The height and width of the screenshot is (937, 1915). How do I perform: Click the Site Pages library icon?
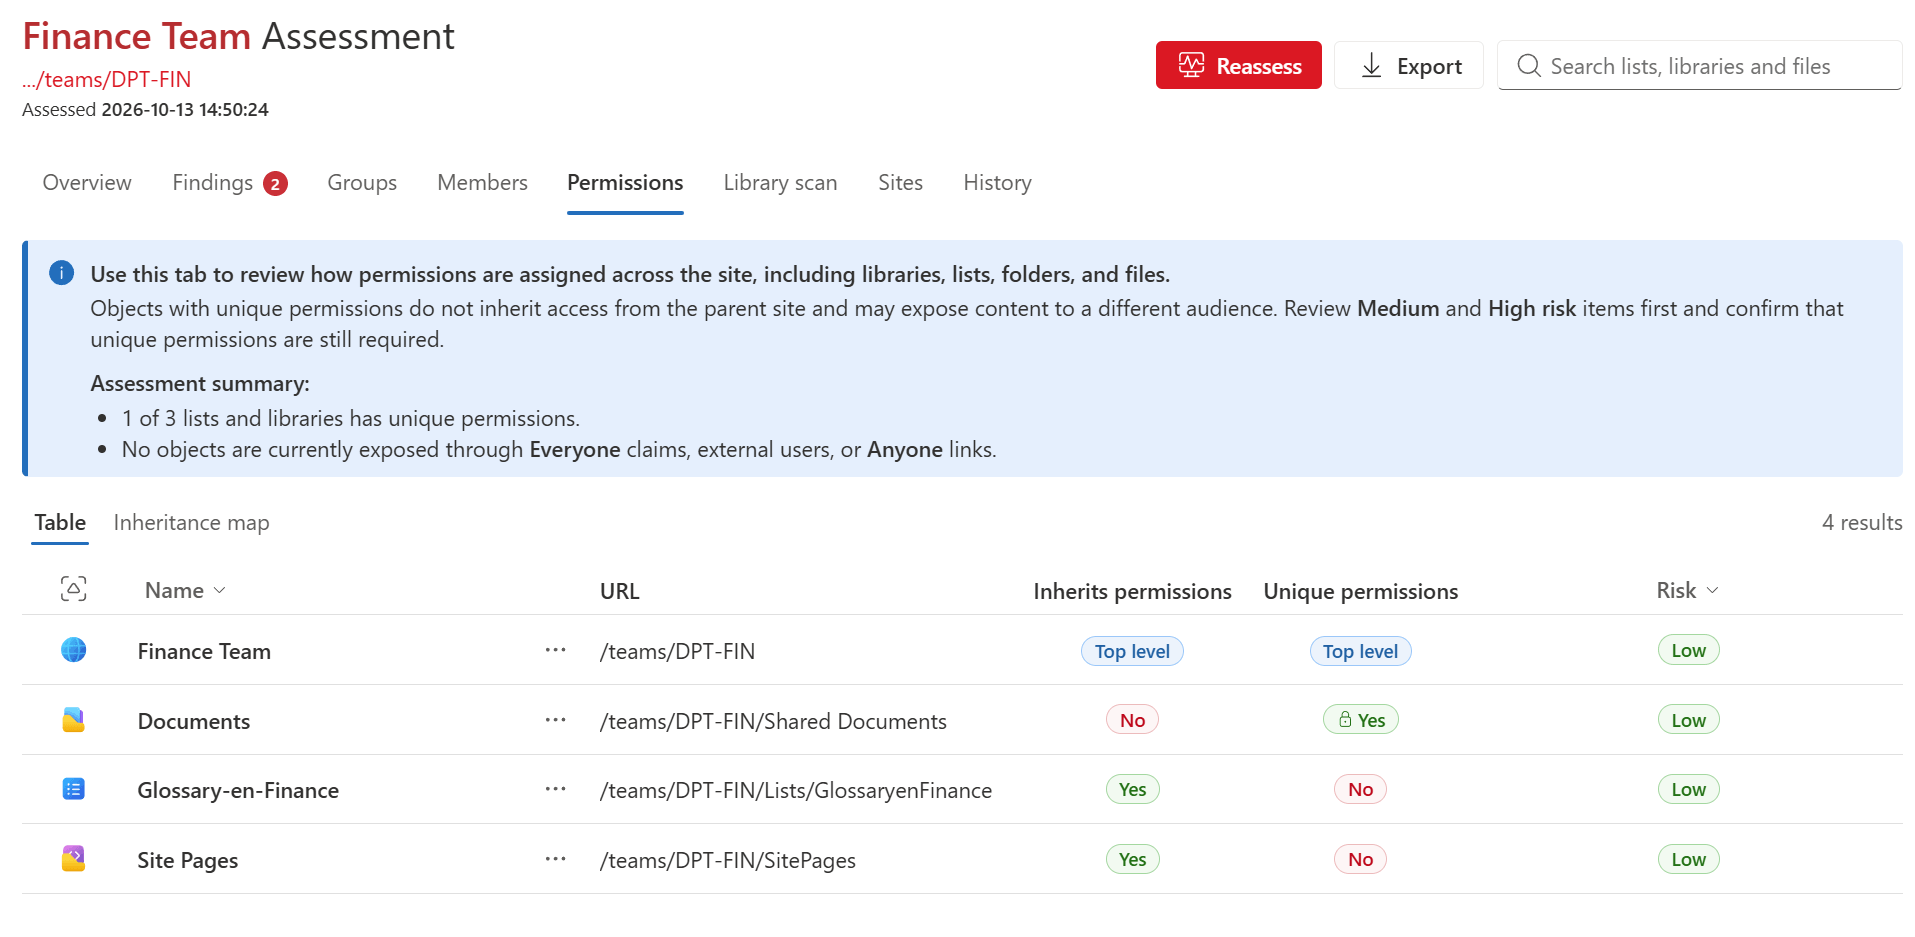[x=73, y=859]
